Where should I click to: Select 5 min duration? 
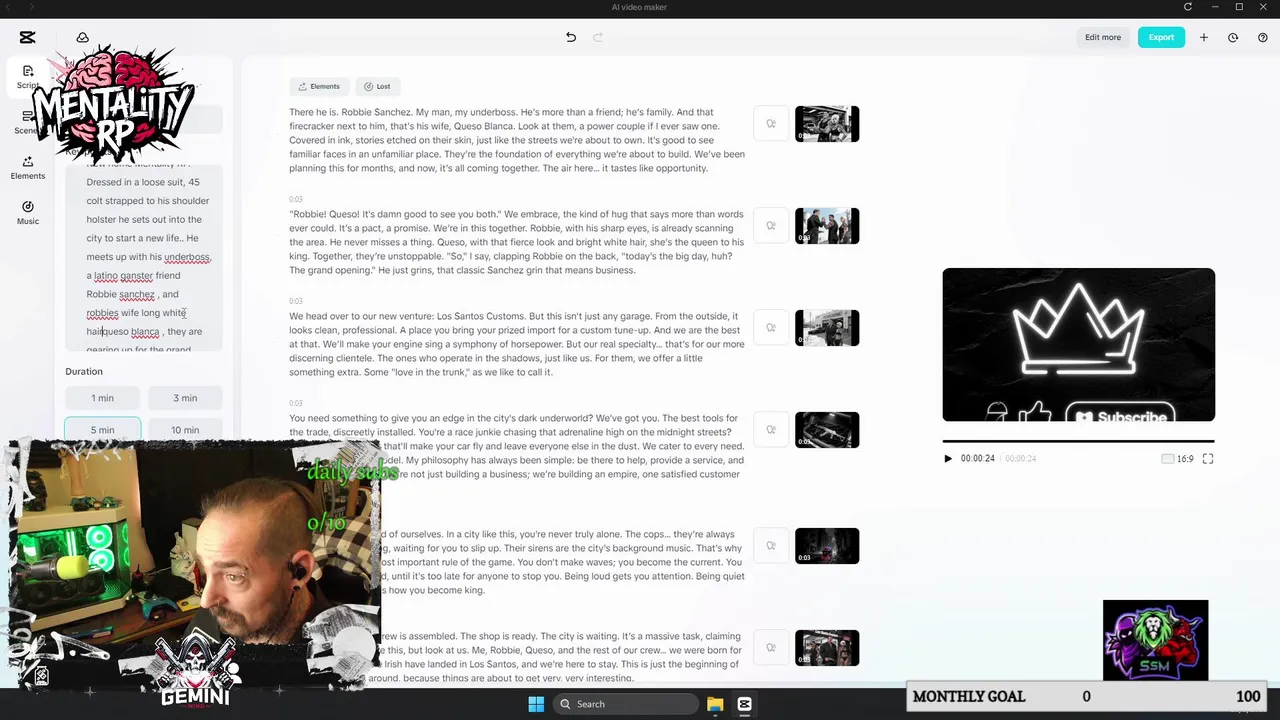(x=102, y=429)
